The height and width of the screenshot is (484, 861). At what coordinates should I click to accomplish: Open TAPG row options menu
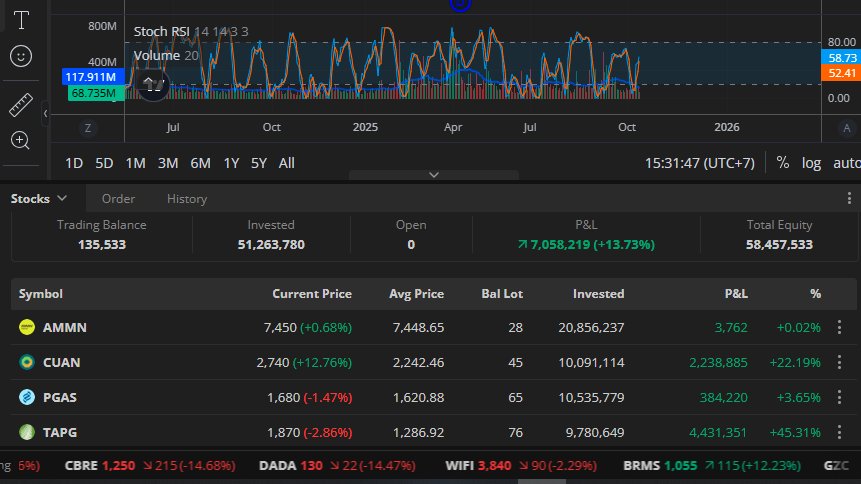[x=839, y=432]
